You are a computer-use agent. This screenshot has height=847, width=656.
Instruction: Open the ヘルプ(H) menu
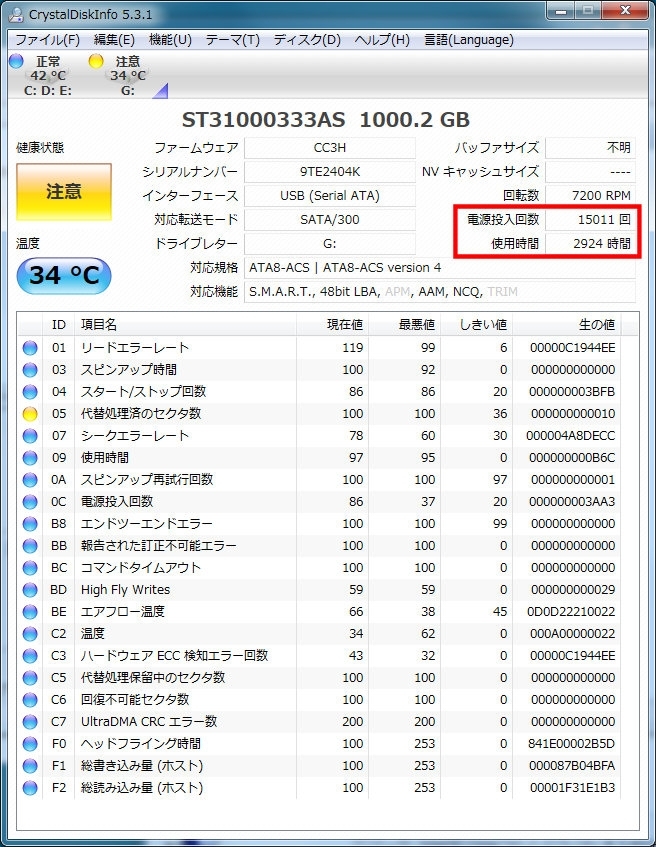(x=382, y=40)
